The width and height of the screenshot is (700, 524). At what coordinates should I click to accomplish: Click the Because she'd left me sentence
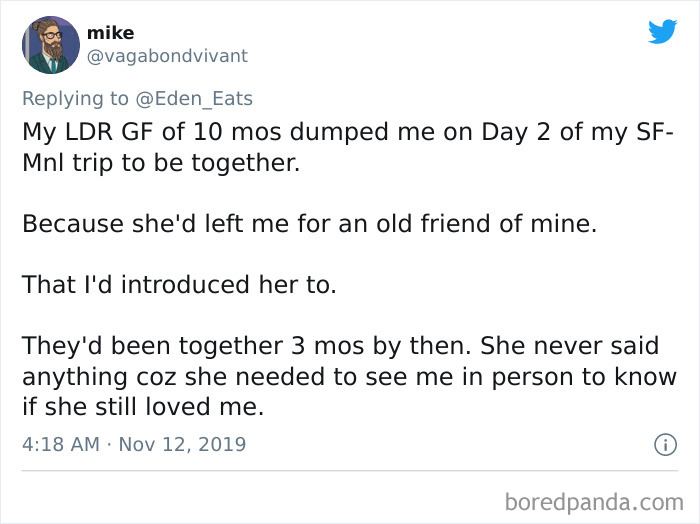click(x=309, y=224)
